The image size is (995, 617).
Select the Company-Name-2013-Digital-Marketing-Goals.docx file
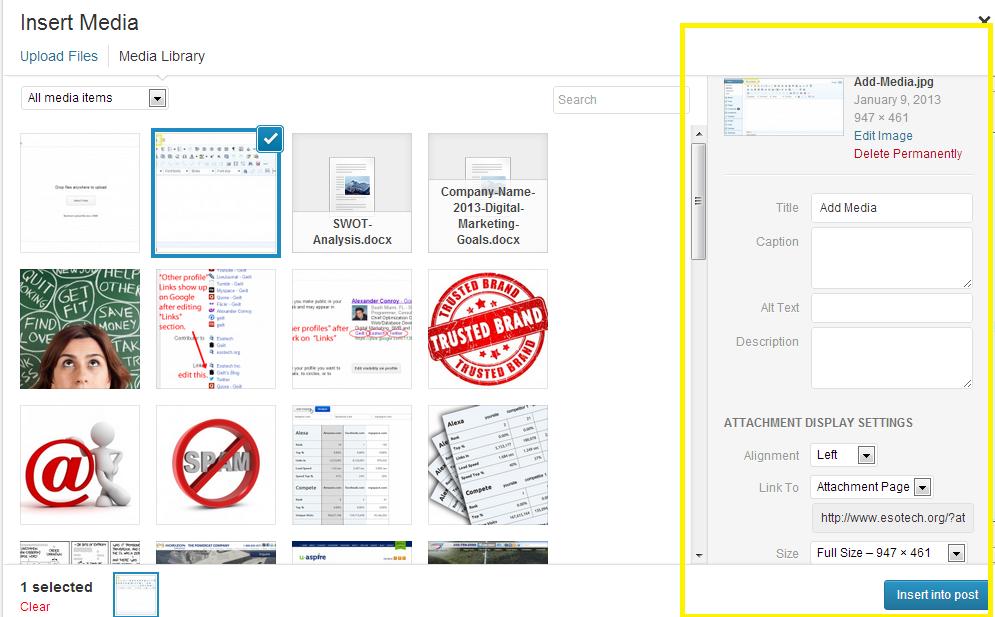pos(488,193)
